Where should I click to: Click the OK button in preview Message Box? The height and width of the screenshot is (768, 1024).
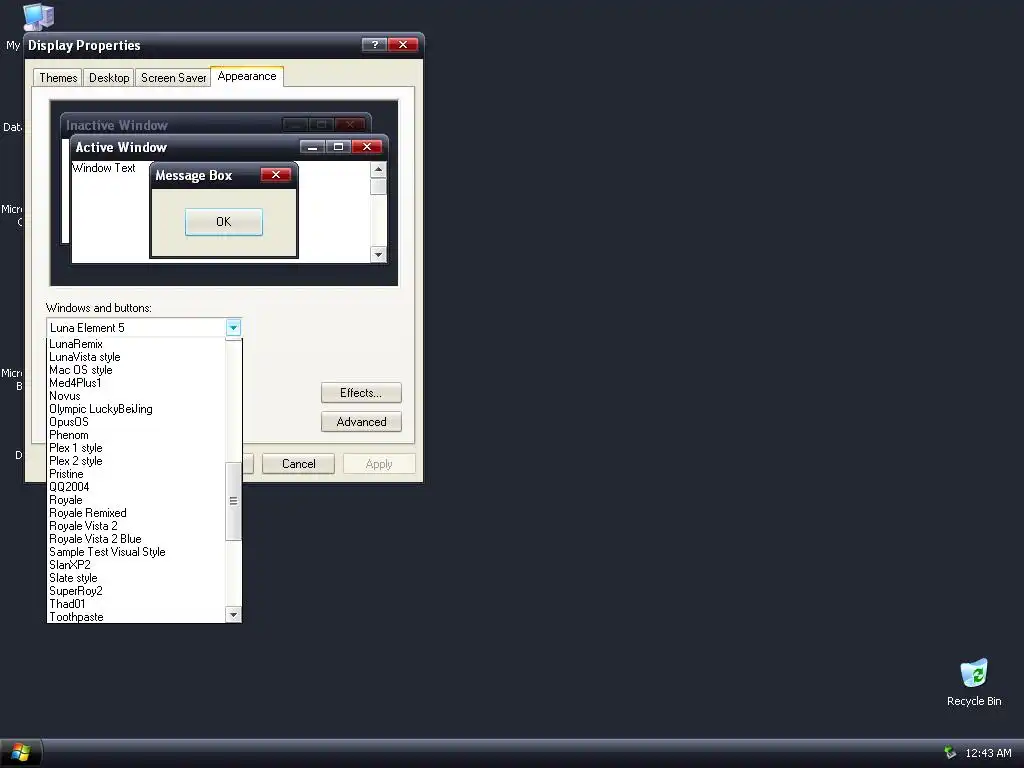point(224,222)
